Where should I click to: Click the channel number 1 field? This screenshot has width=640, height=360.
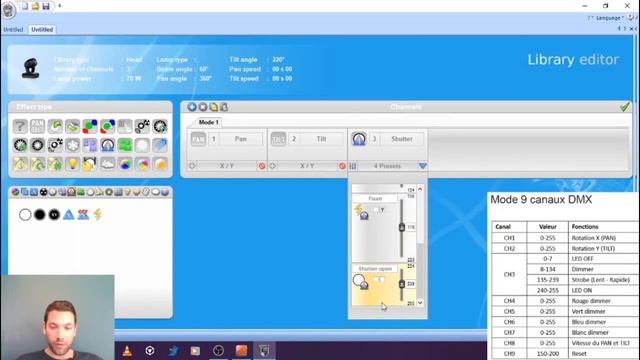[213, 139]
